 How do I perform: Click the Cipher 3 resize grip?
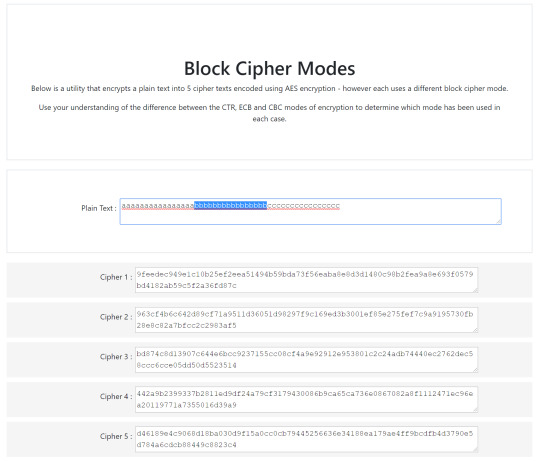475,370
